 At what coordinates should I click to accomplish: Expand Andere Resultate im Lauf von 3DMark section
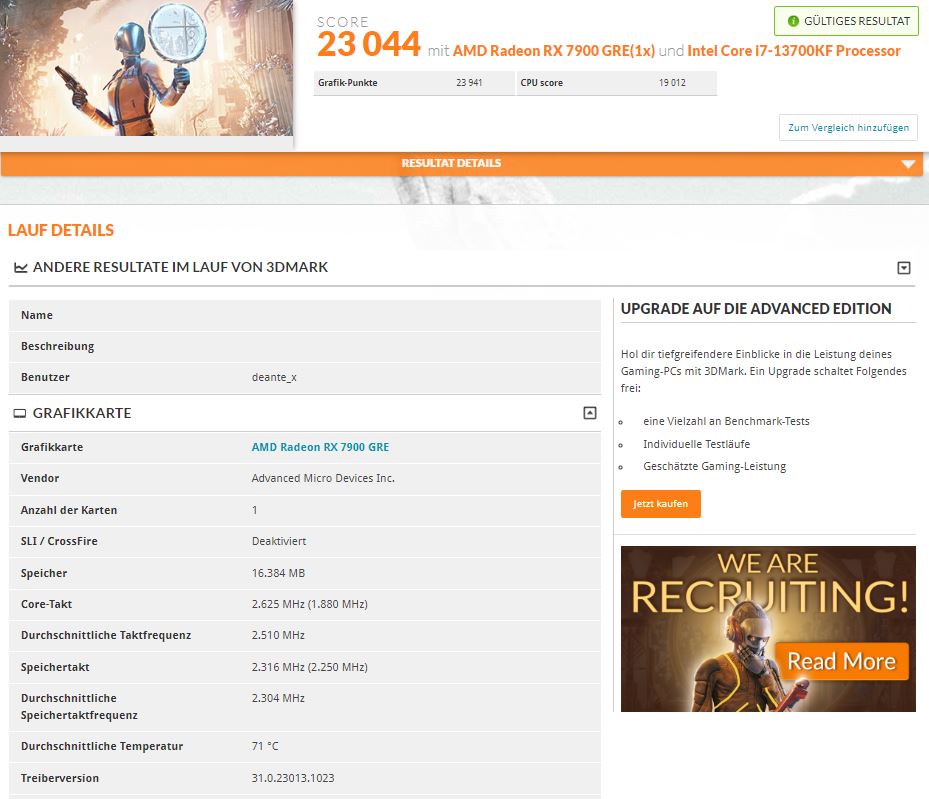[904, 268]
